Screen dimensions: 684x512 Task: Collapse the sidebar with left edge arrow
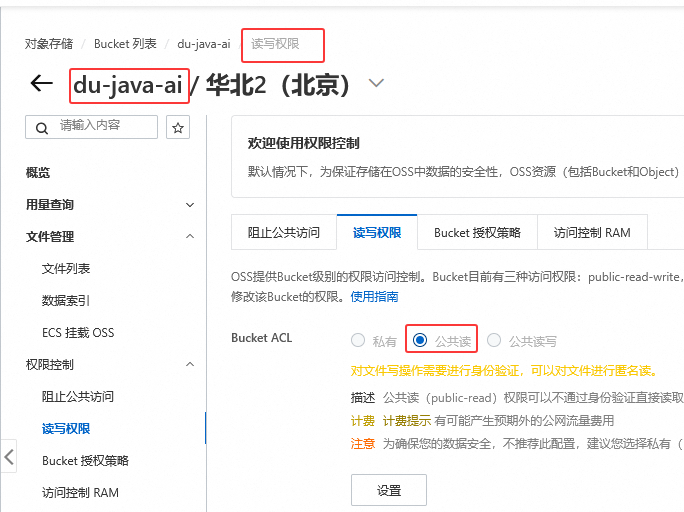(9, 458)
